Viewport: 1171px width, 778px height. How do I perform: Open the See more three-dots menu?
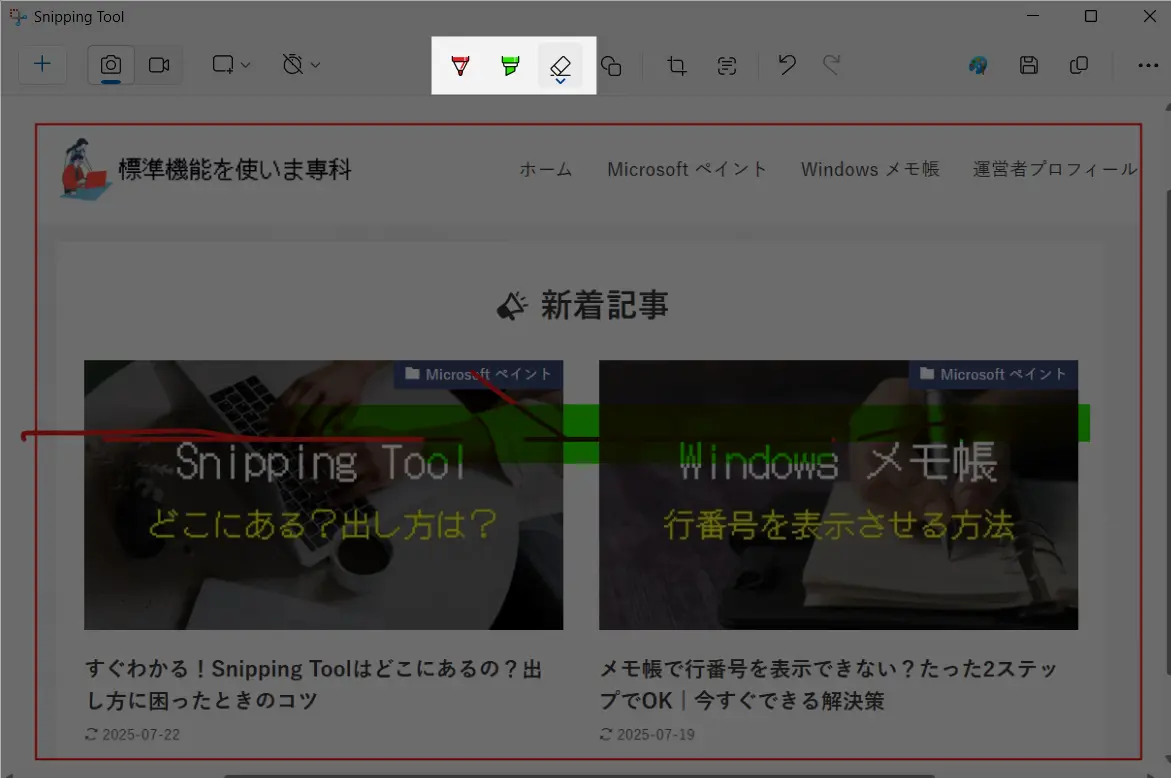[1148, 66]
